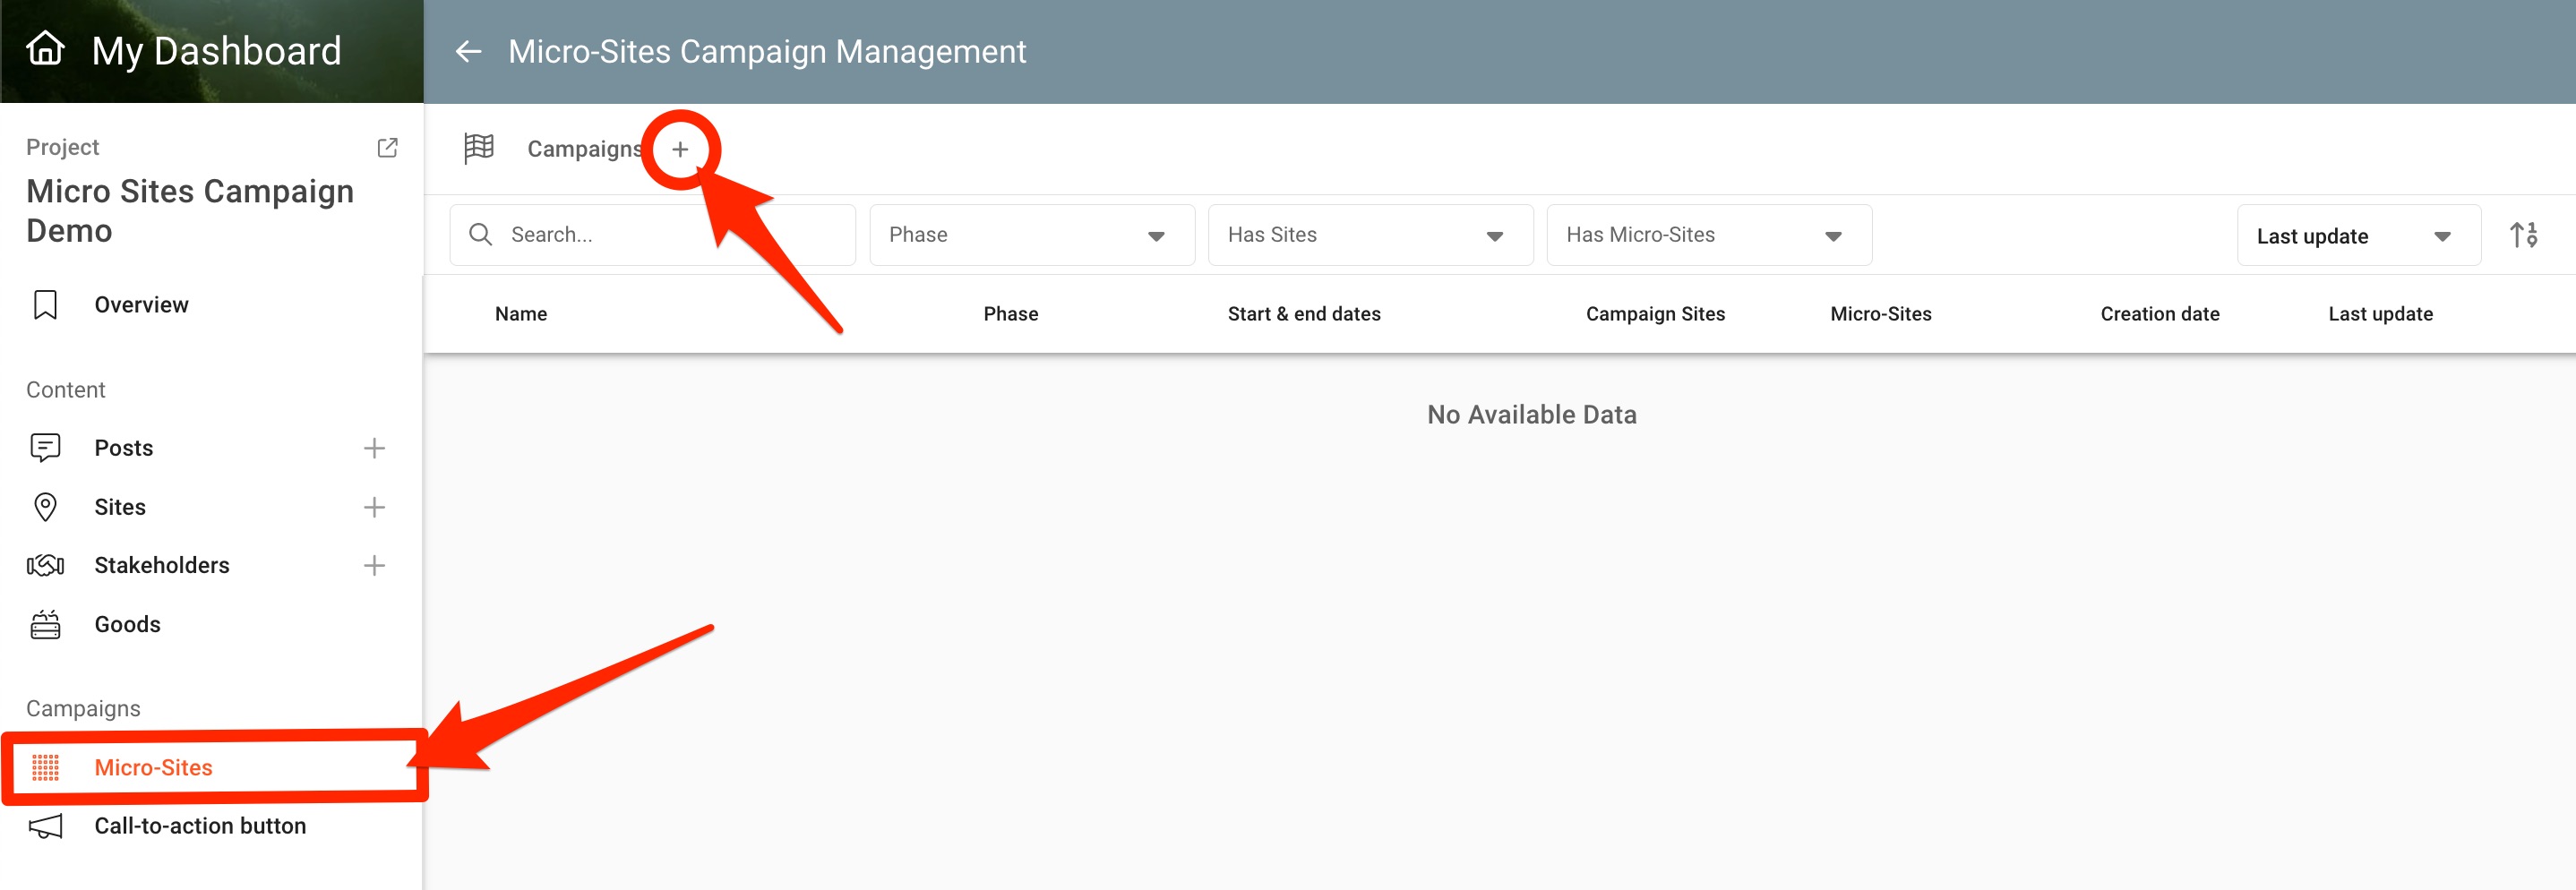
Task: Open the Call-to-action button item
Action: coord(200,825)
